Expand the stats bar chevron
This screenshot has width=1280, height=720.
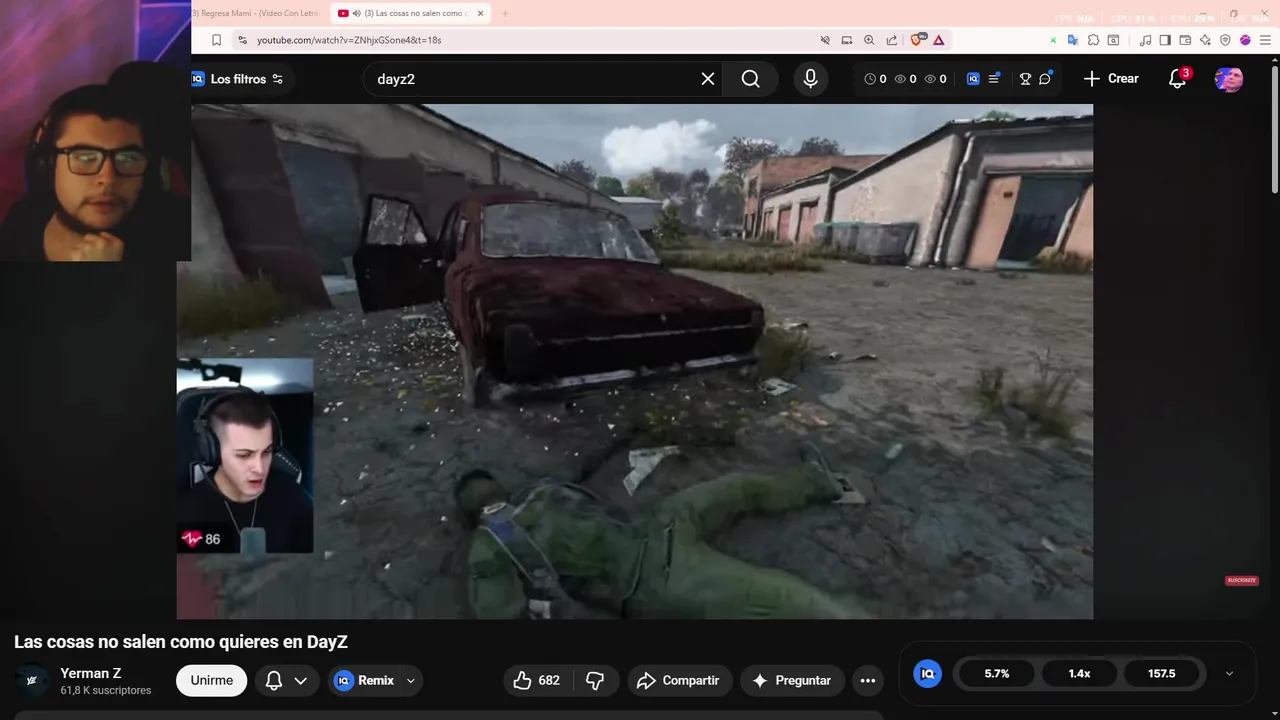click(x=1229, y=674)
